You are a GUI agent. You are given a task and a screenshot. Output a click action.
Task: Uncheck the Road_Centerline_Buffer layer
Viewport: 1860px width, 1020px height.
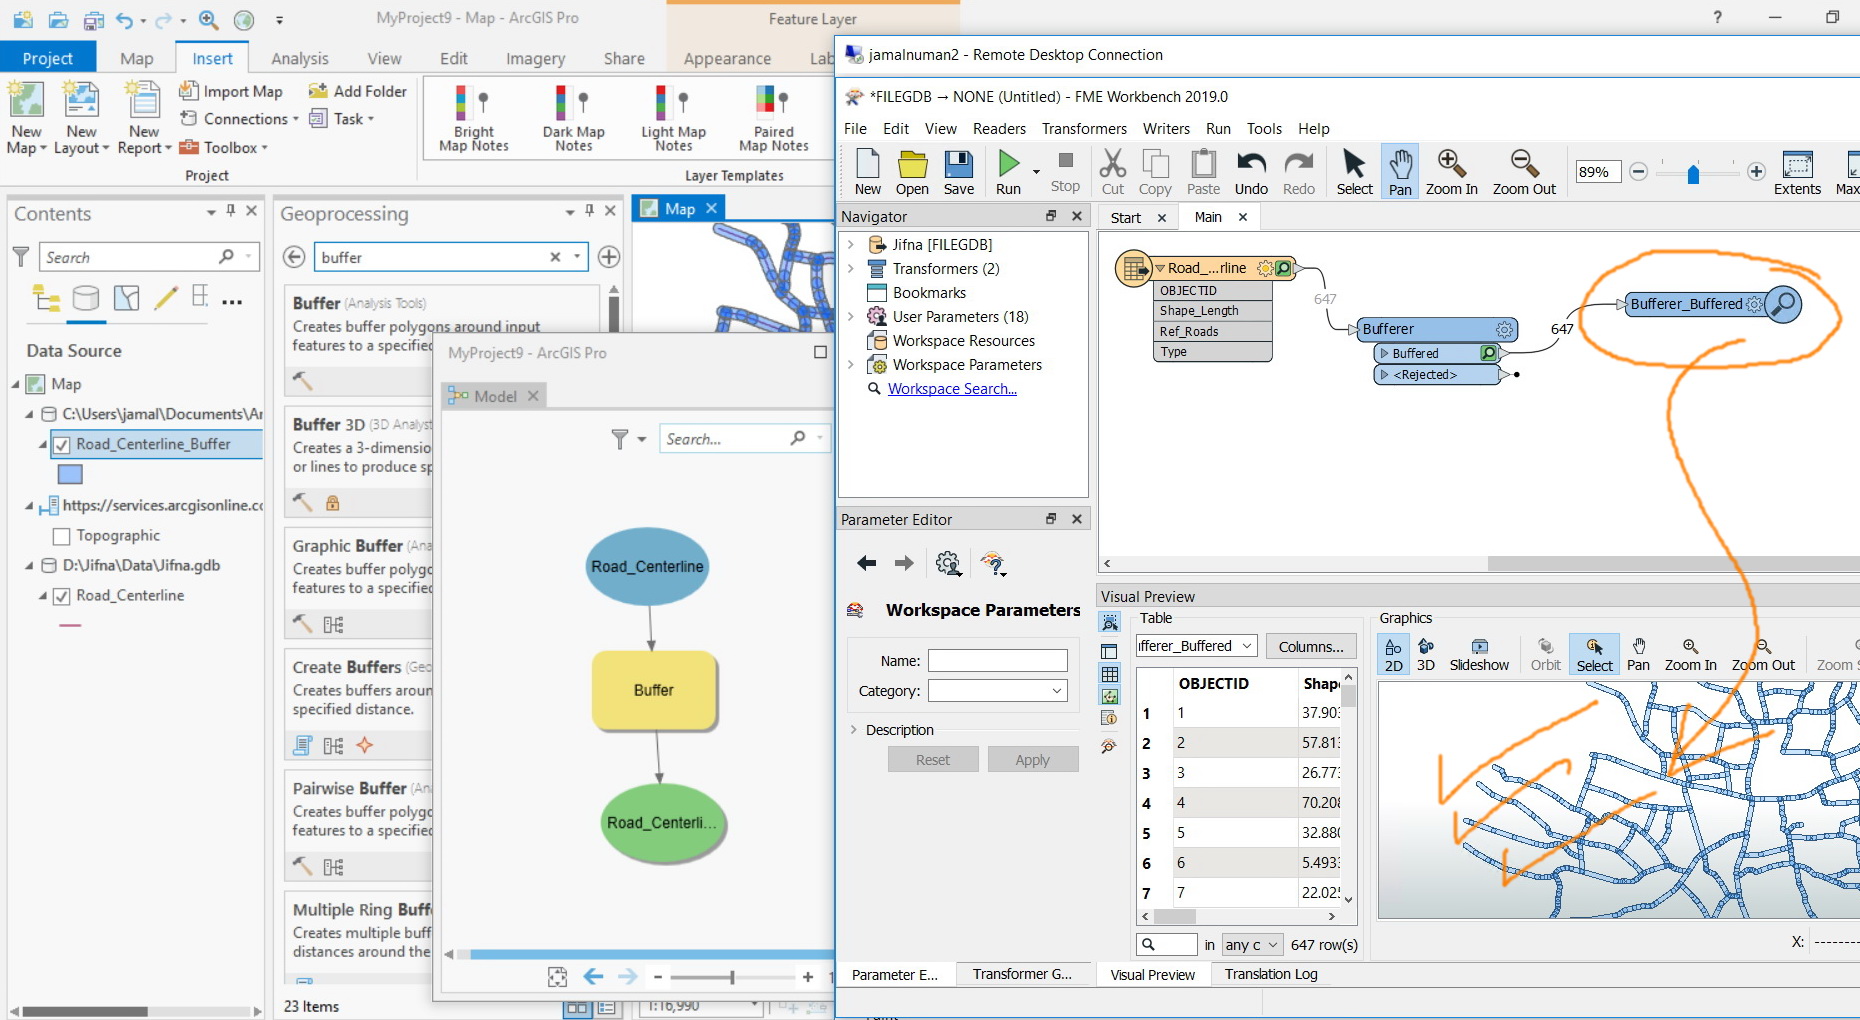pyautogui.click(x=62, y=445)
